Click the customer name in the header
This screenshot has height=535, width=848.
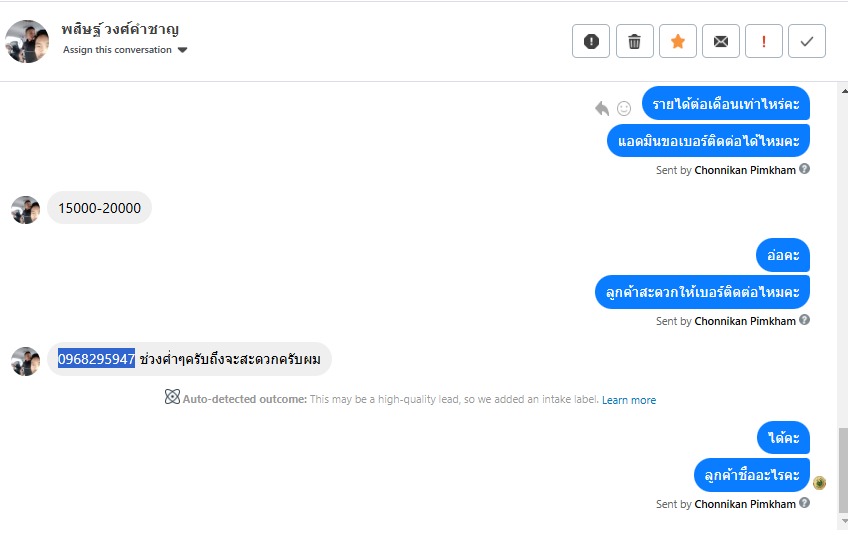(120, 29)
